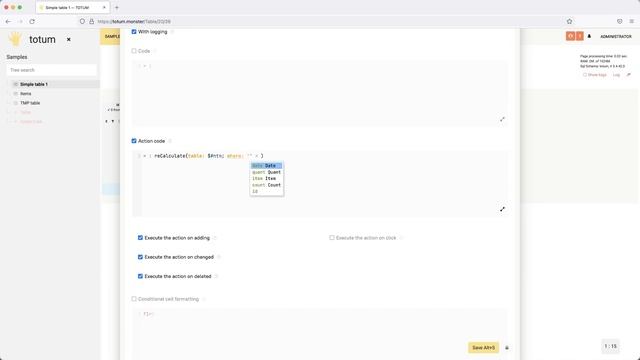Click in the Tree search field
640x360 pixels.
[52, 70]
